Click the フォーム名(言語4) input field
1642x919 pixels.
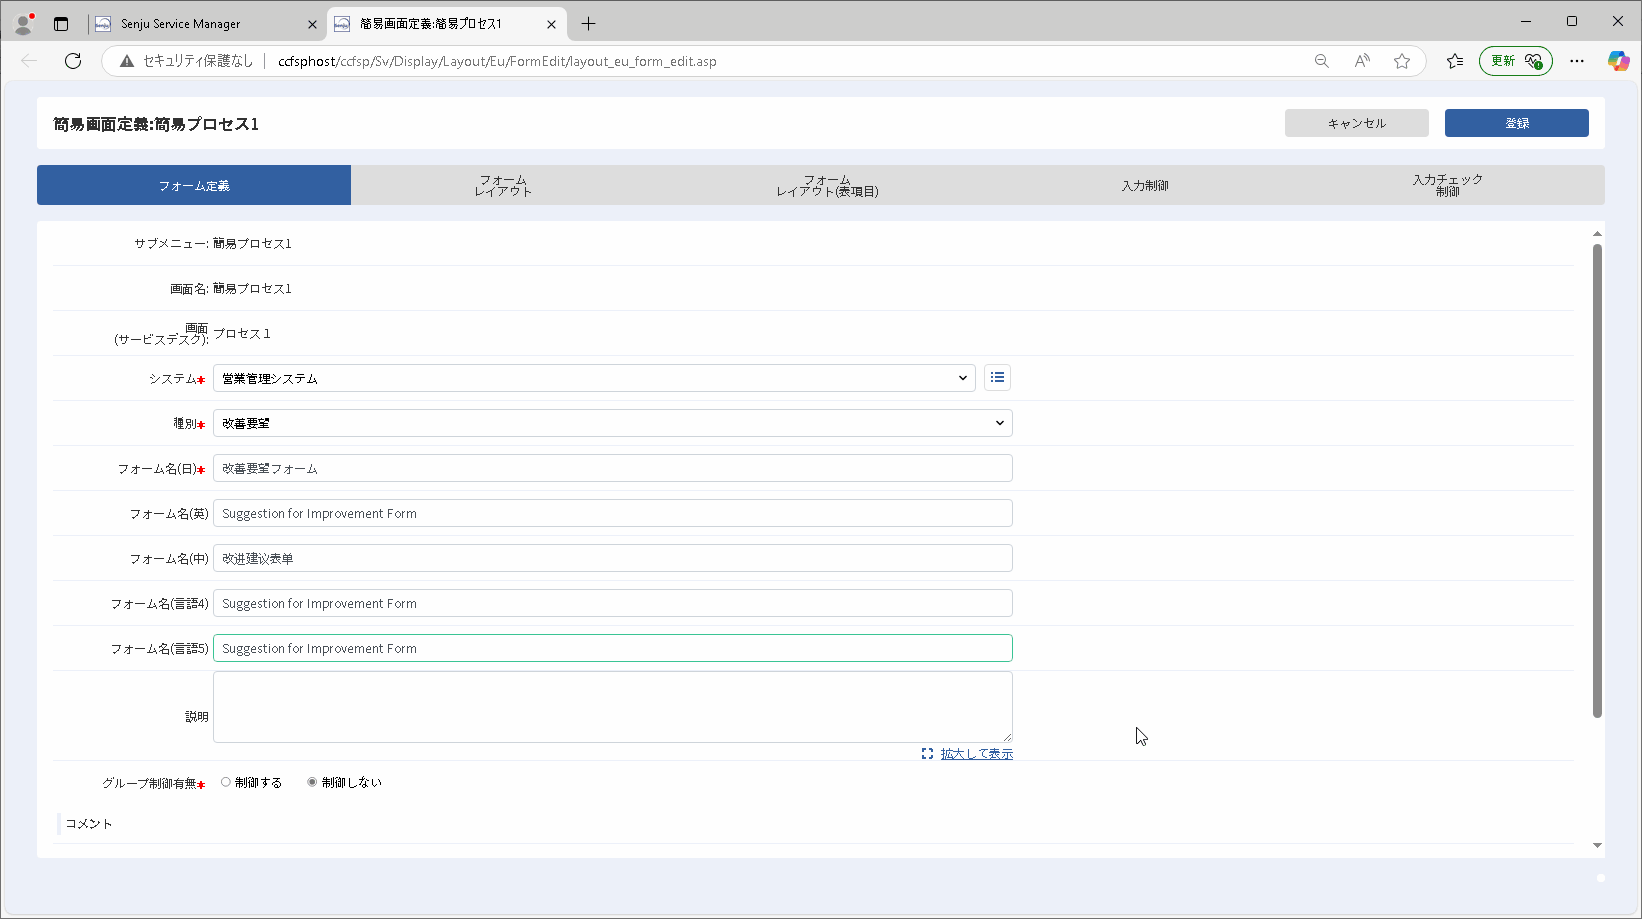click(613, 603)
